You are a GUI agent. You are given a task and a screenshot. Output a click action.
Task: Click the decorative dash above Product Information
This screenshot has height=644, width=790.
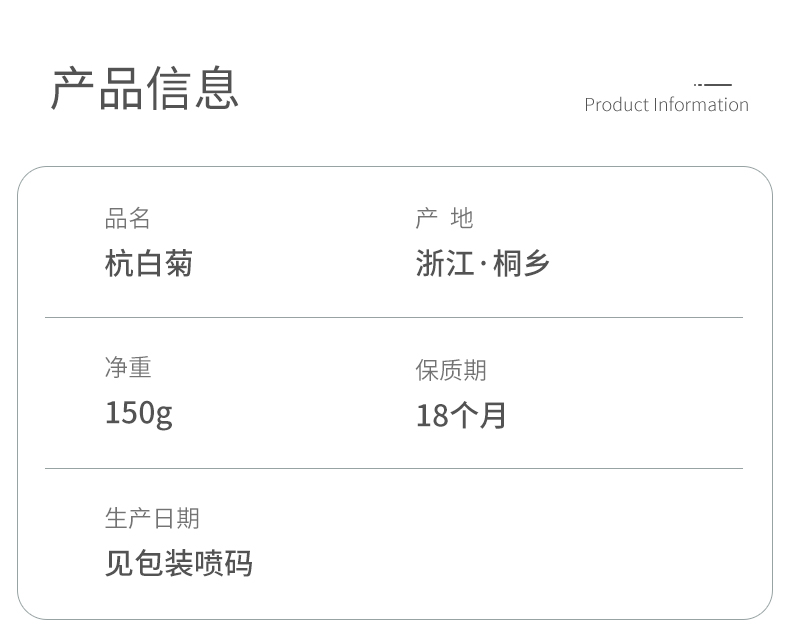pyautogui.click(x=714, y=85)
